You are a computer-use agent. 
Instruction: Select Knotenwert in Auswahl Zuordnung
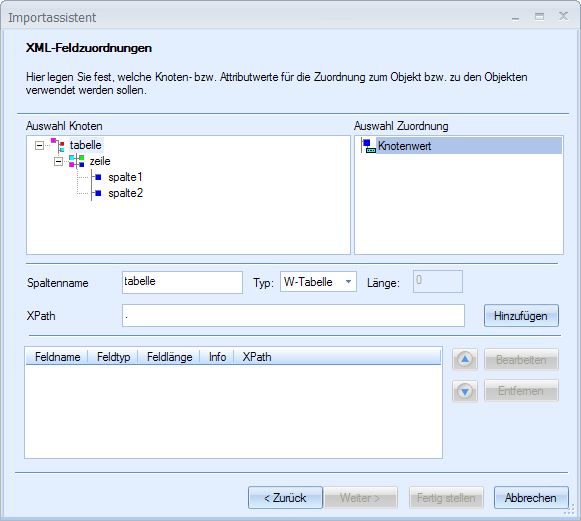click(x=404, y=146)
